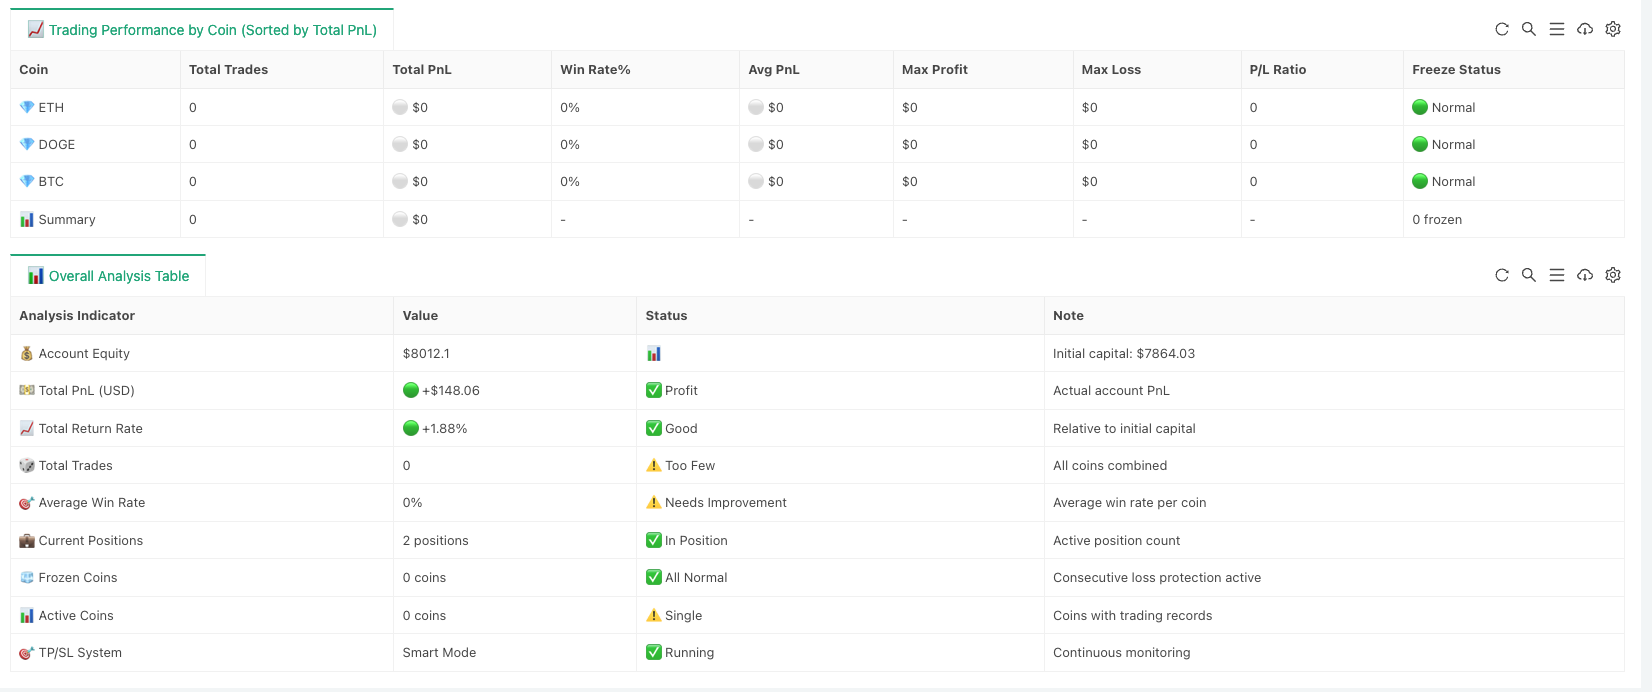1652x692 pixels.
Task: Click green Normal status dot for BTC
Action: pos(1420,181)
